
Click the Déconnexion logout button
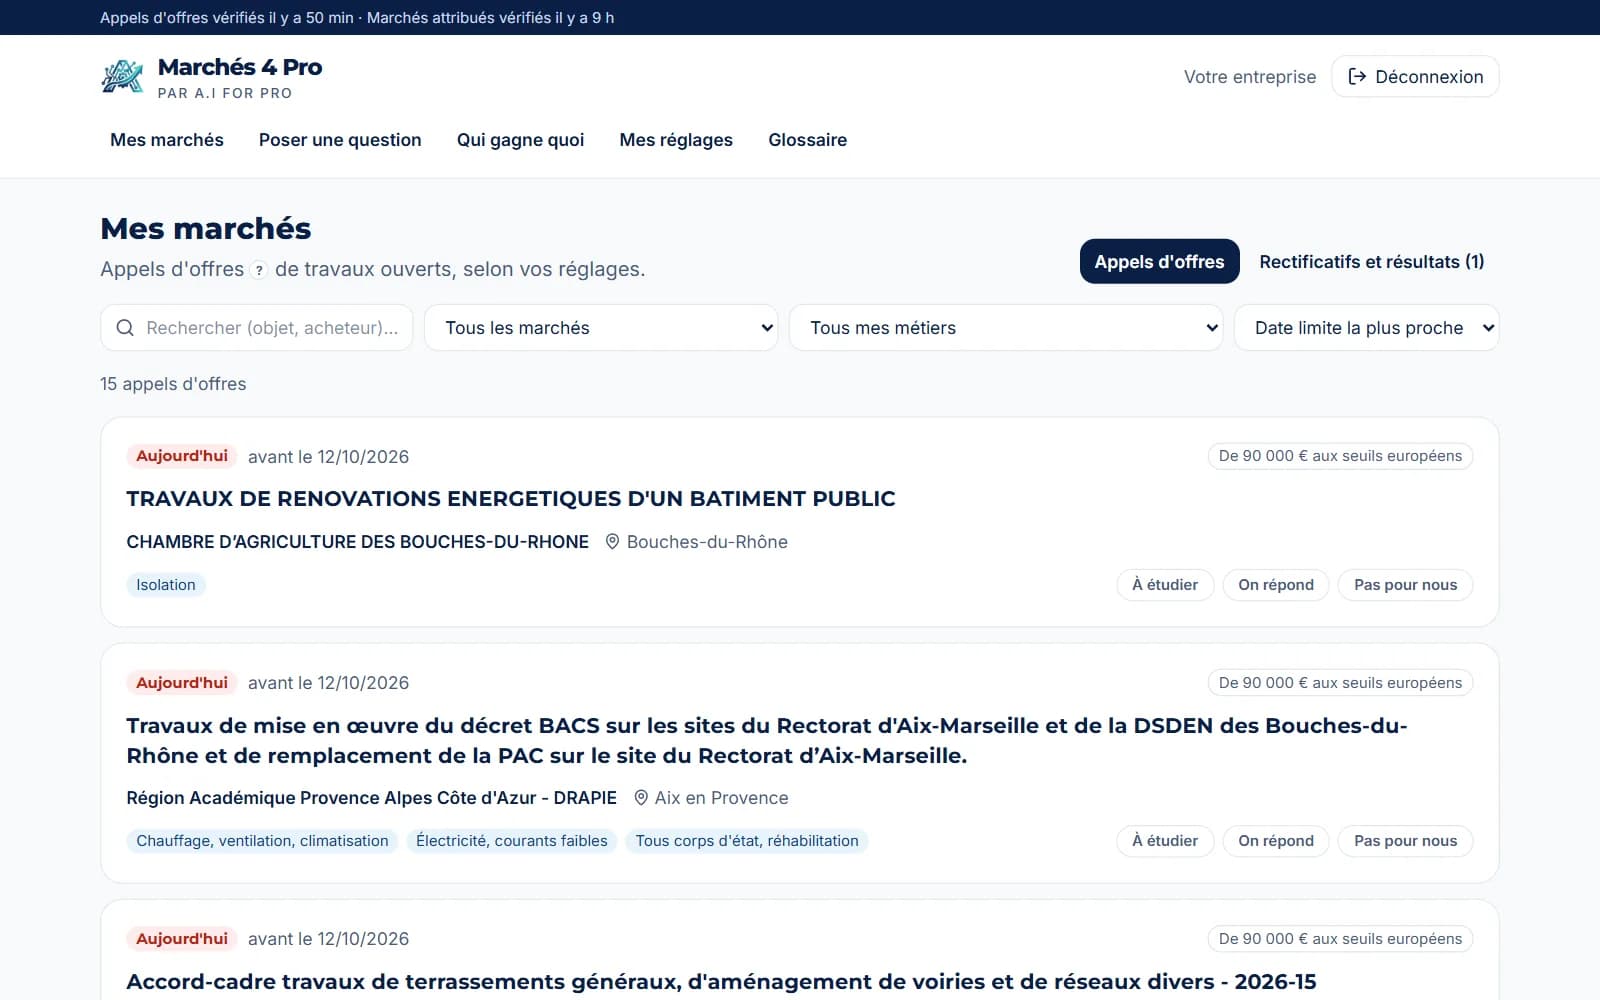pyautogui.click(x=1415, y=77)
